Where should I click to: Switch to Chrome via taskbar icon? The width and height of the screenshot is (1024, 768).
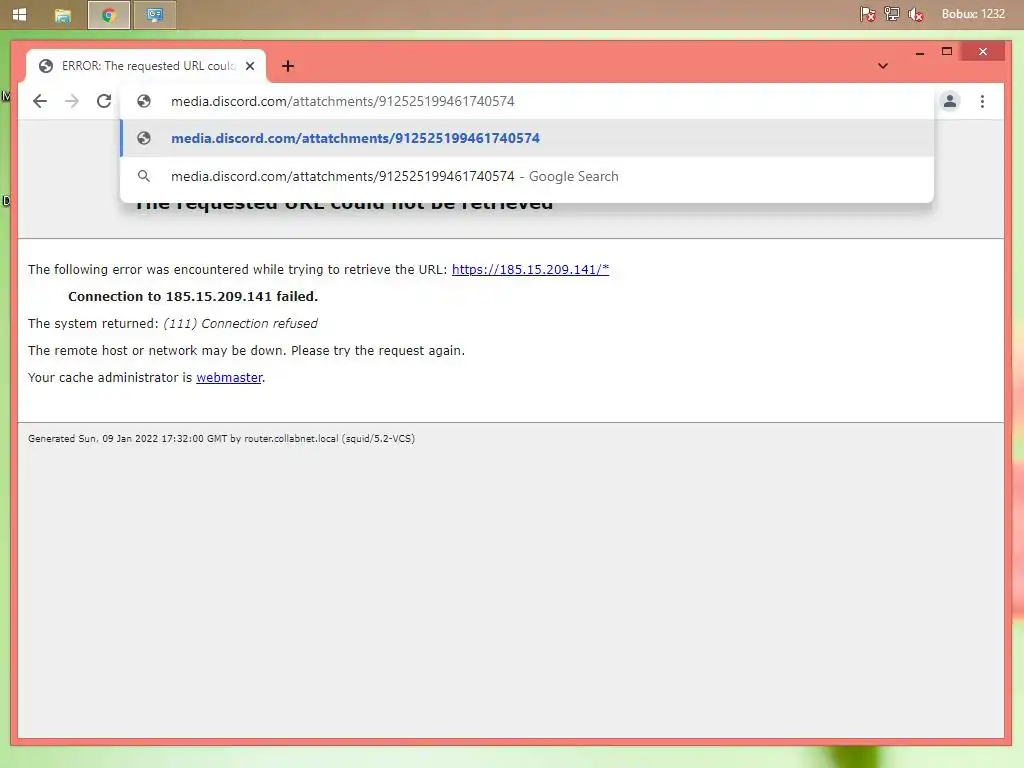pos(108,15)
